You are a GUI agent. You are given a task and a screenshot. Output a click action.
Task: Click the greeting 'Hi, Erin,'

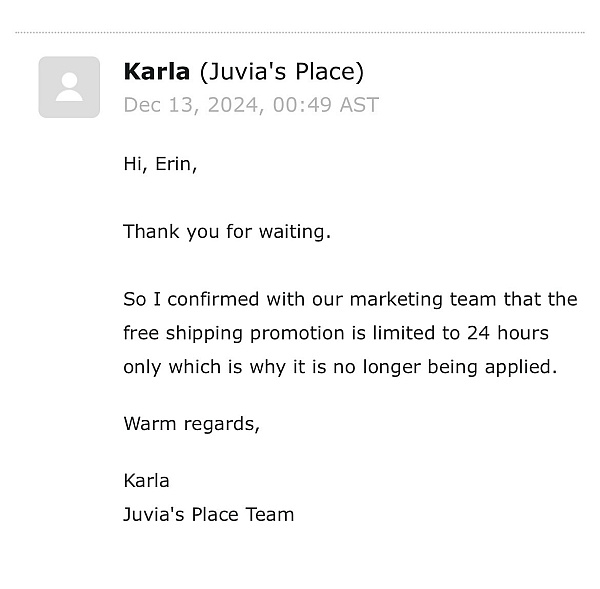160,165
